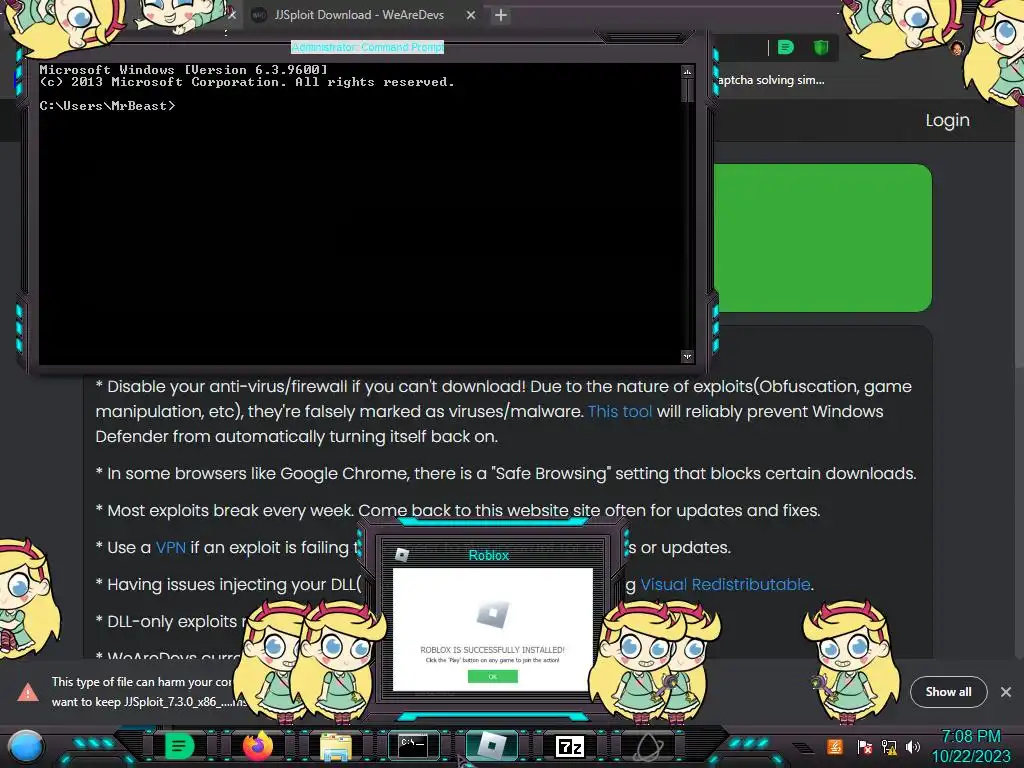
Task: Click Show all downloads button
Action: [x=948, y=692]
